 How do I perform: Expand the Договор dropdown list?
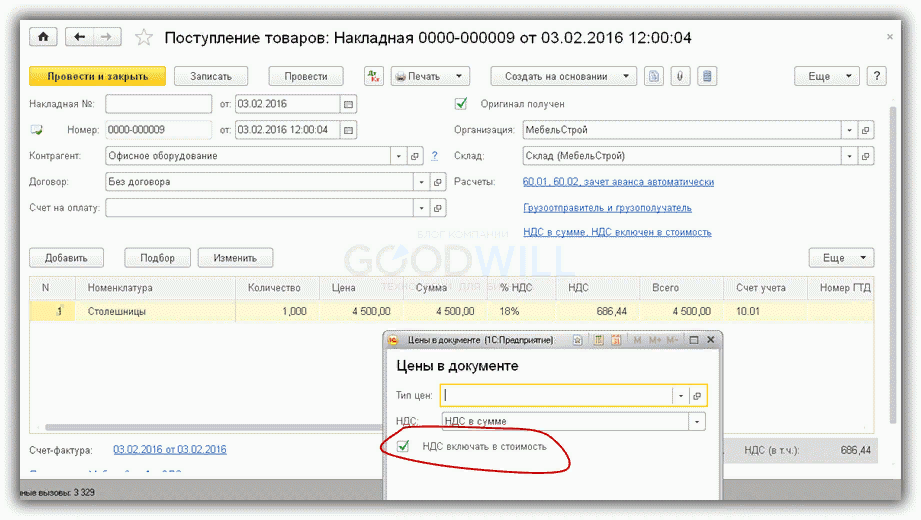(x=421, y=182)
